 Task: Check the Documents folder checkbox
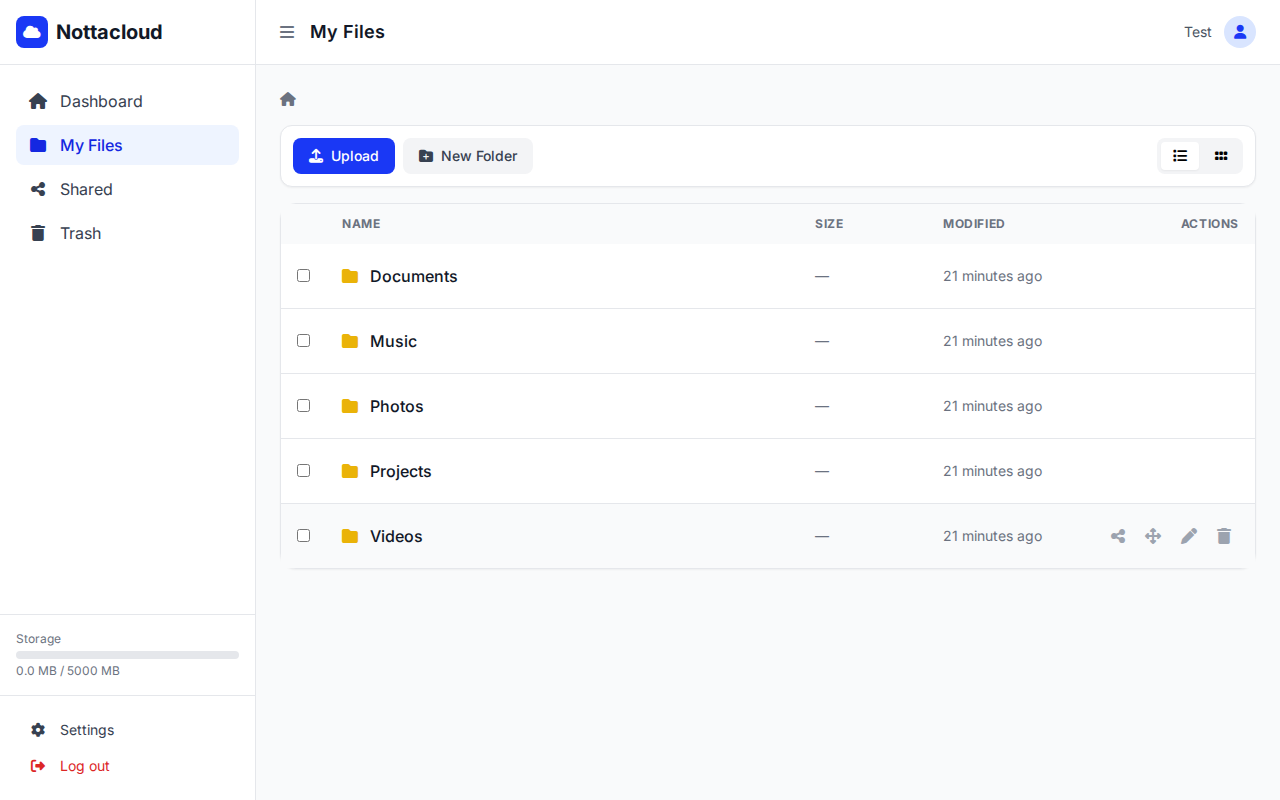click(x=304, y=275)
